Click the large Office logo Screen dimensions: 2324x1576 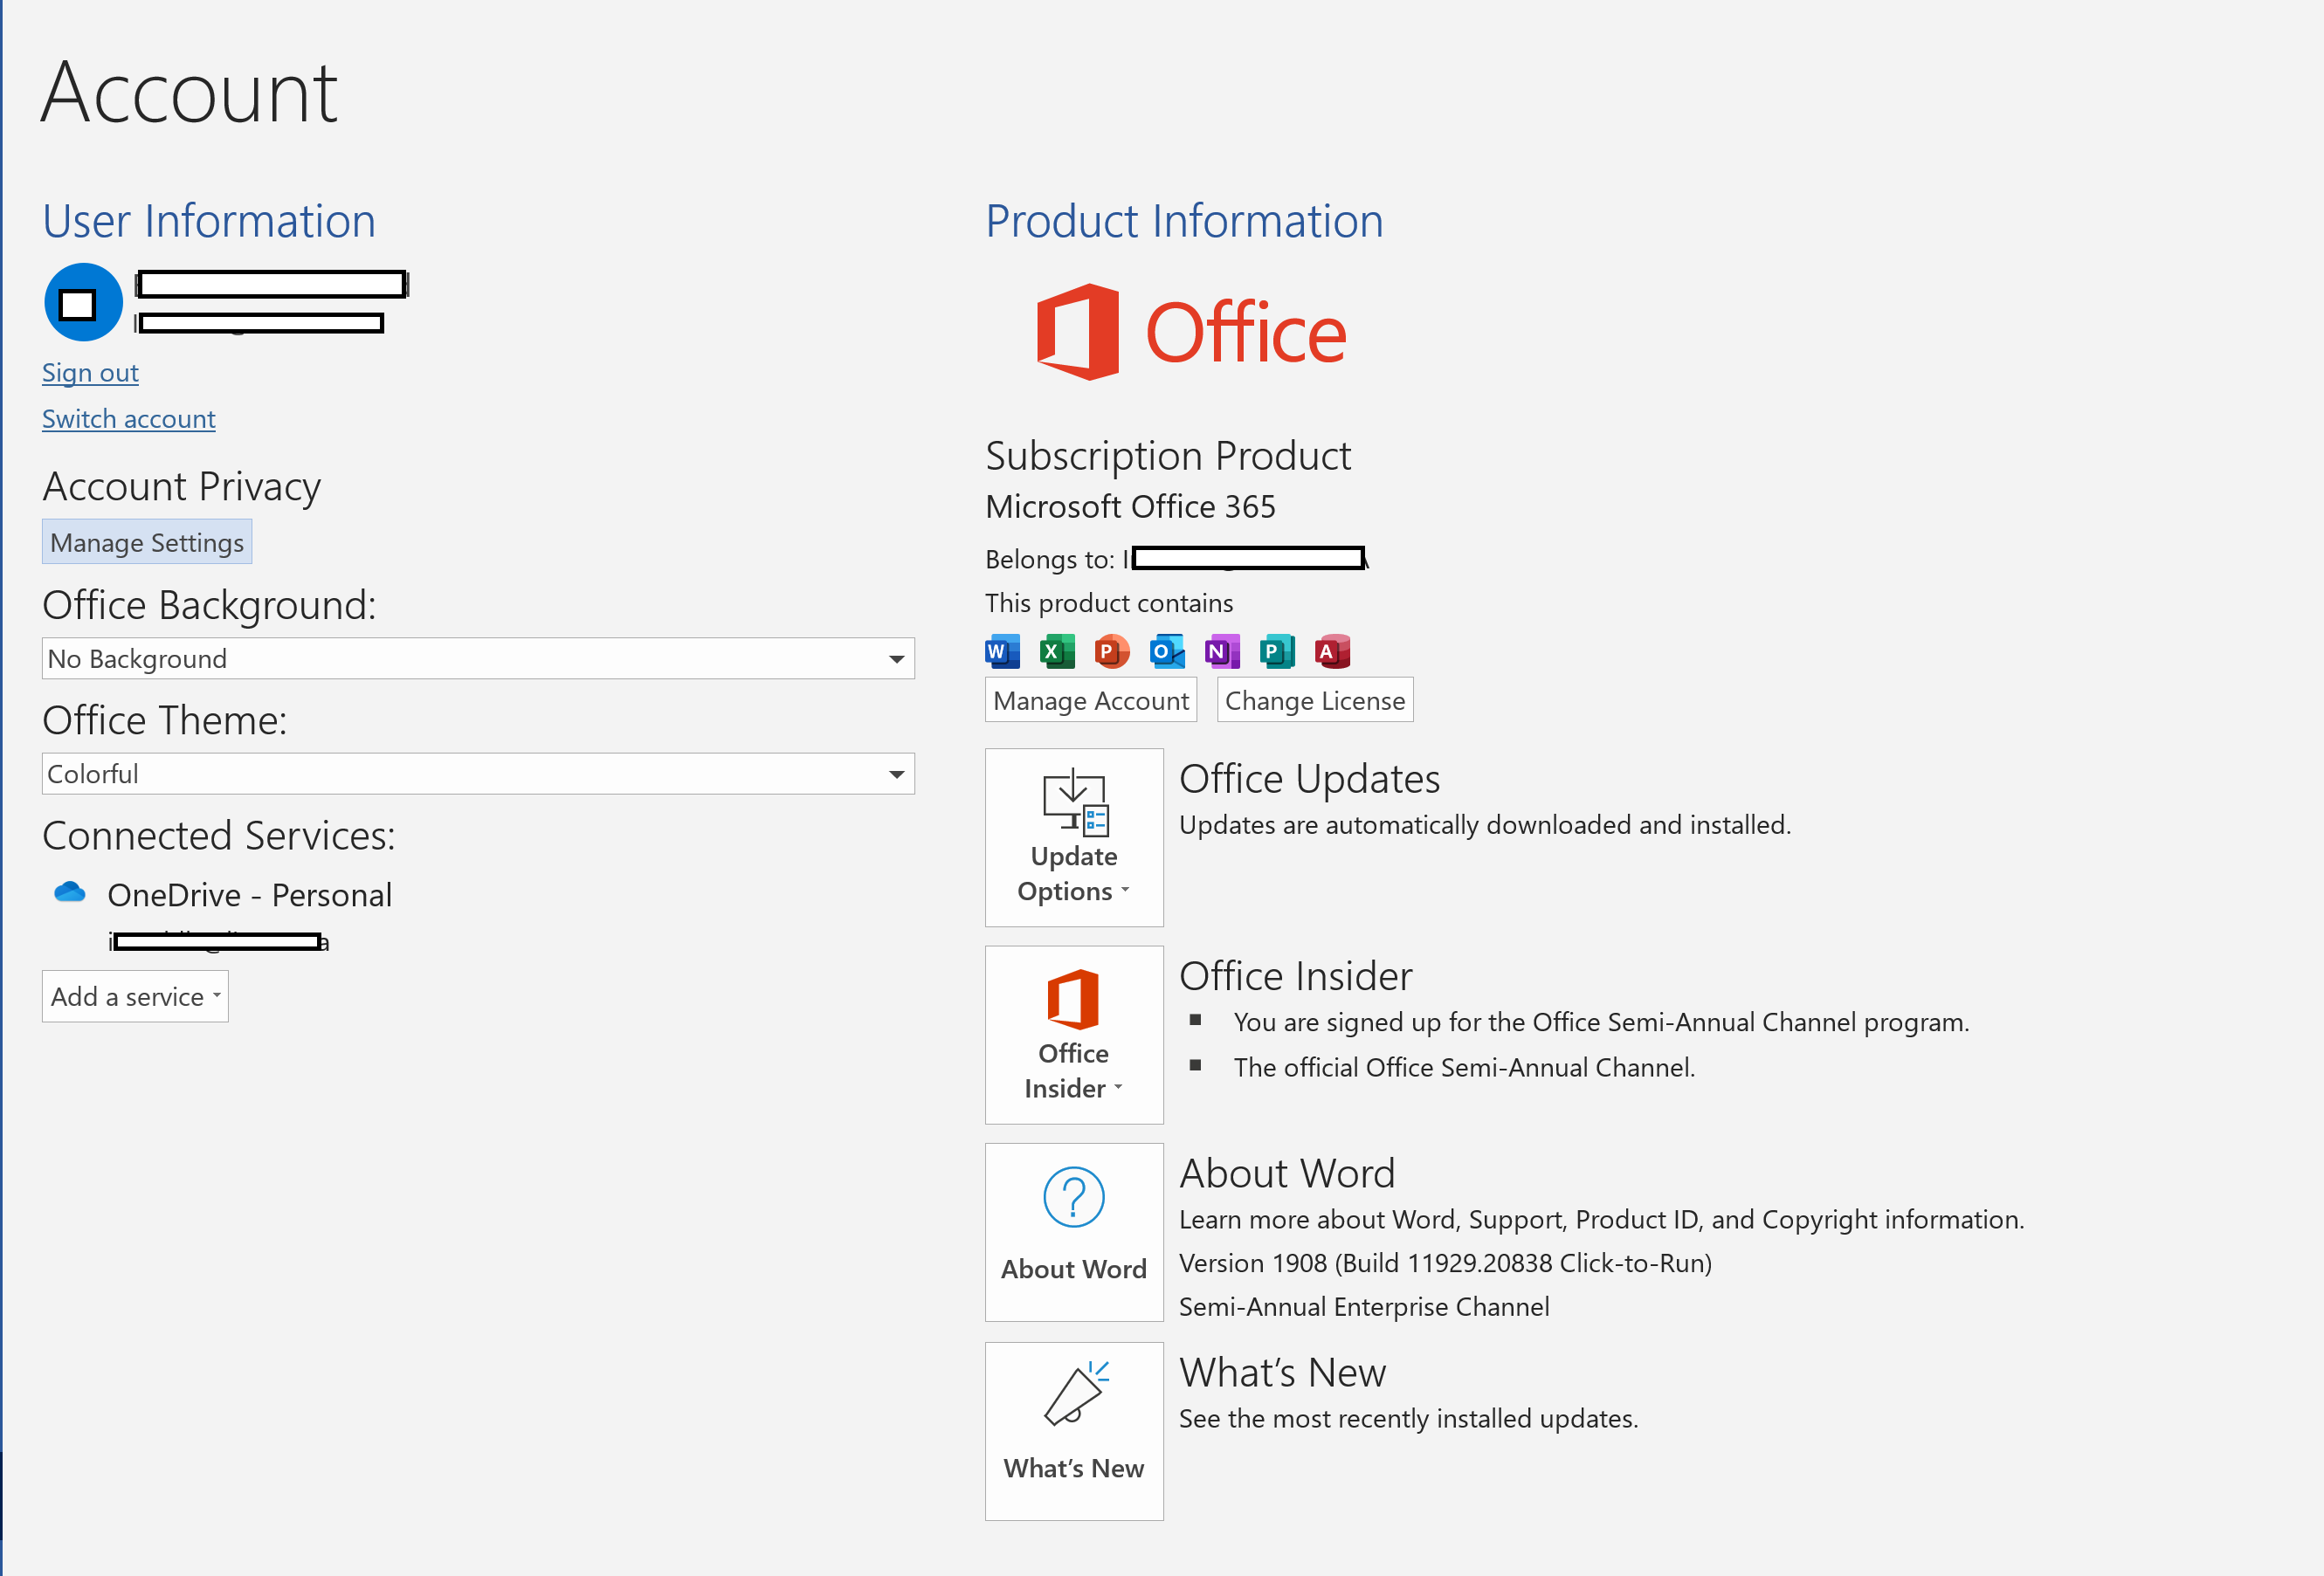tap(1191, 332)
